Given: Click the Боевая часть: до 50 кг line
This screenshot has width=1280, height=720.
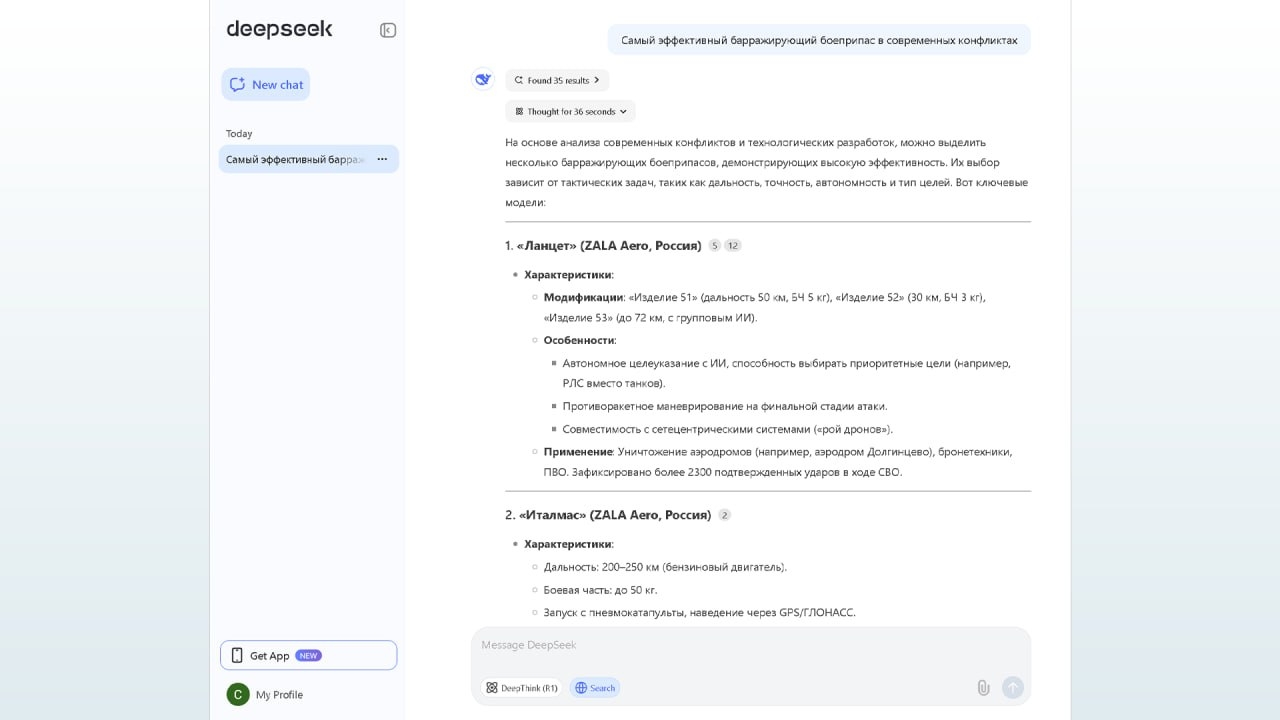Looking at the screenshot, I should [600, 589].
